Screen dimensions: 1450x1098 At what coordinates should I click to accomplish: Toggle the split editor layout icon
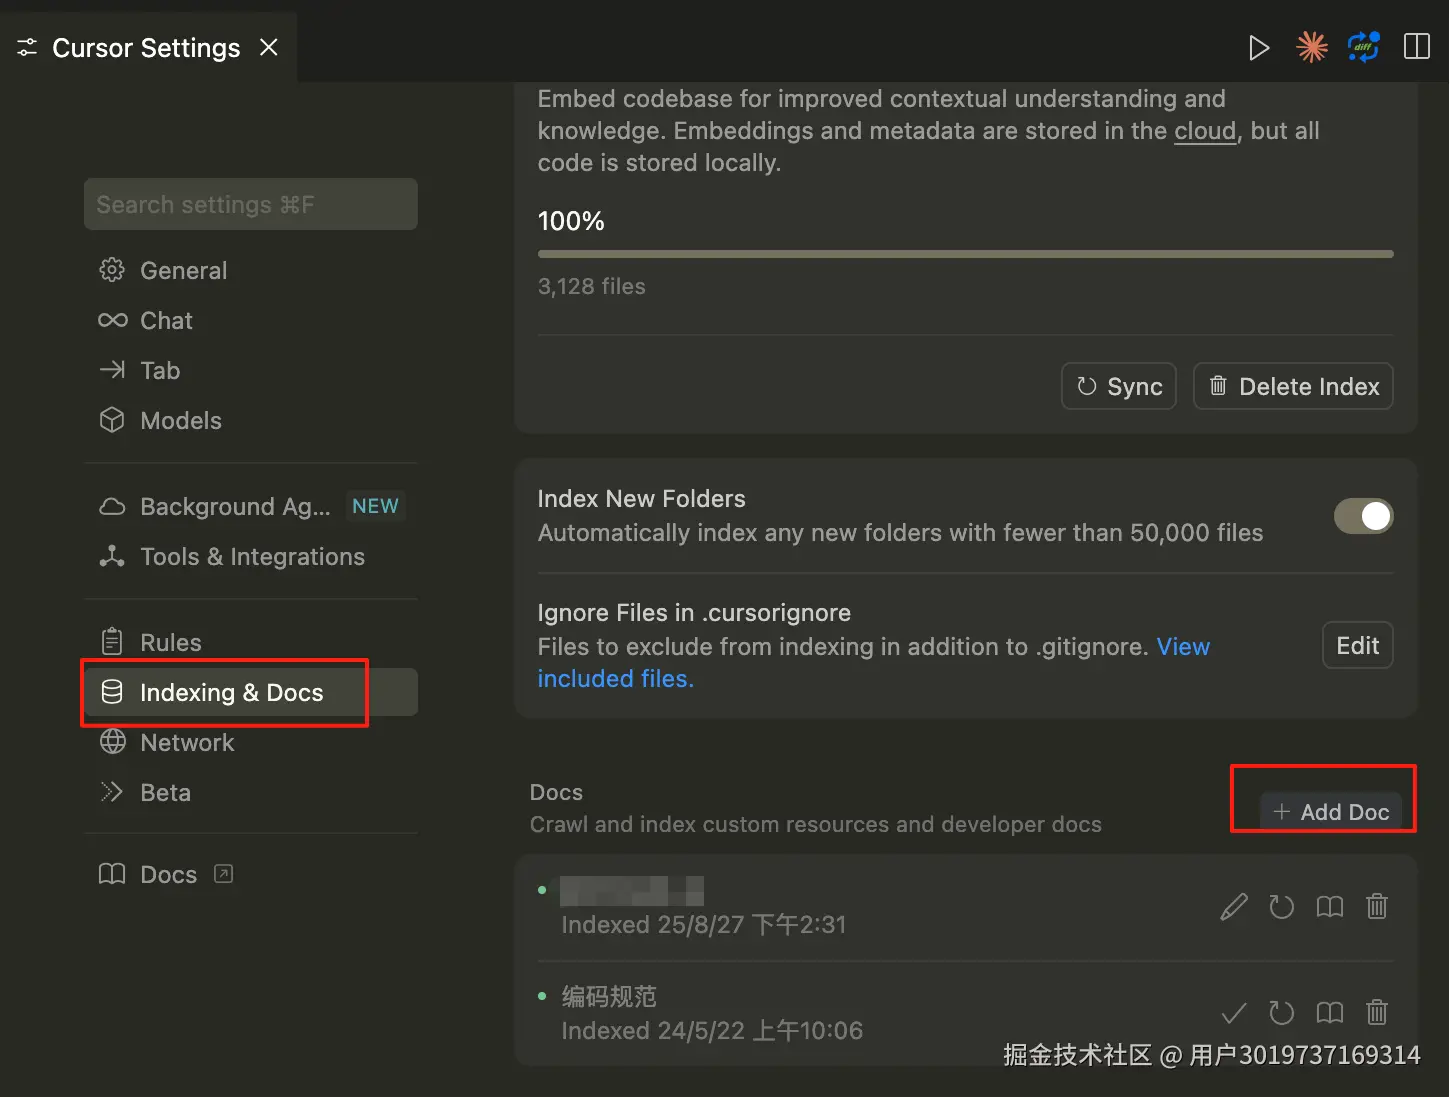pyautogui.click(x=1417, y=47)
